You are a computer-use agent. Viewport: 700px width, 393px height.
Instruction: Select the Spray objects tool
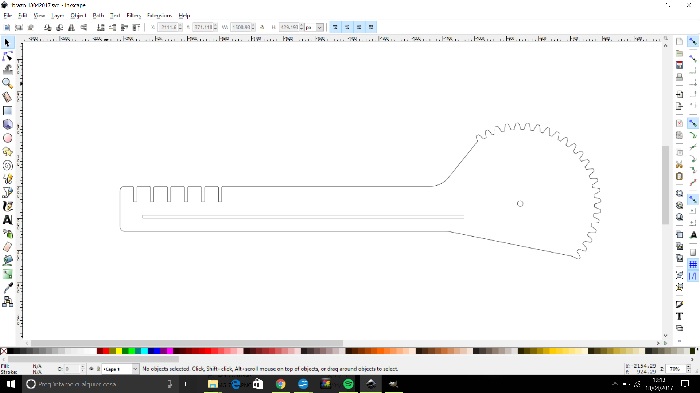(7, 234)
